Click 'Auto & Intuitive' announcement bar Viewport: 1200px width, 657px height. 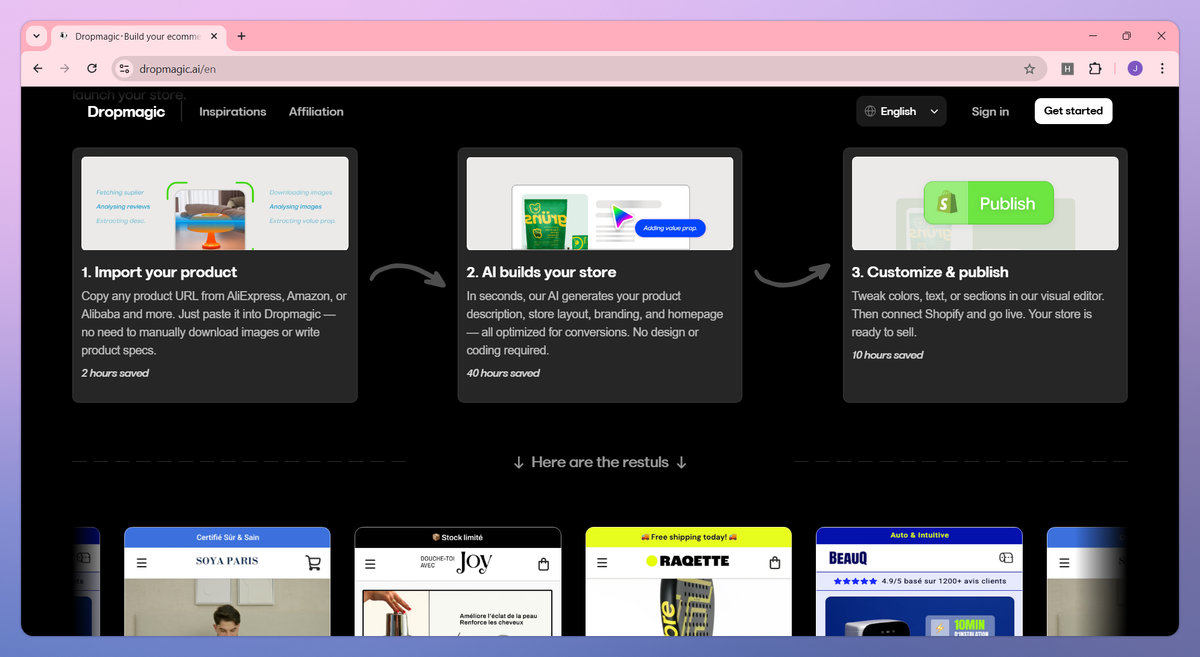919,535
